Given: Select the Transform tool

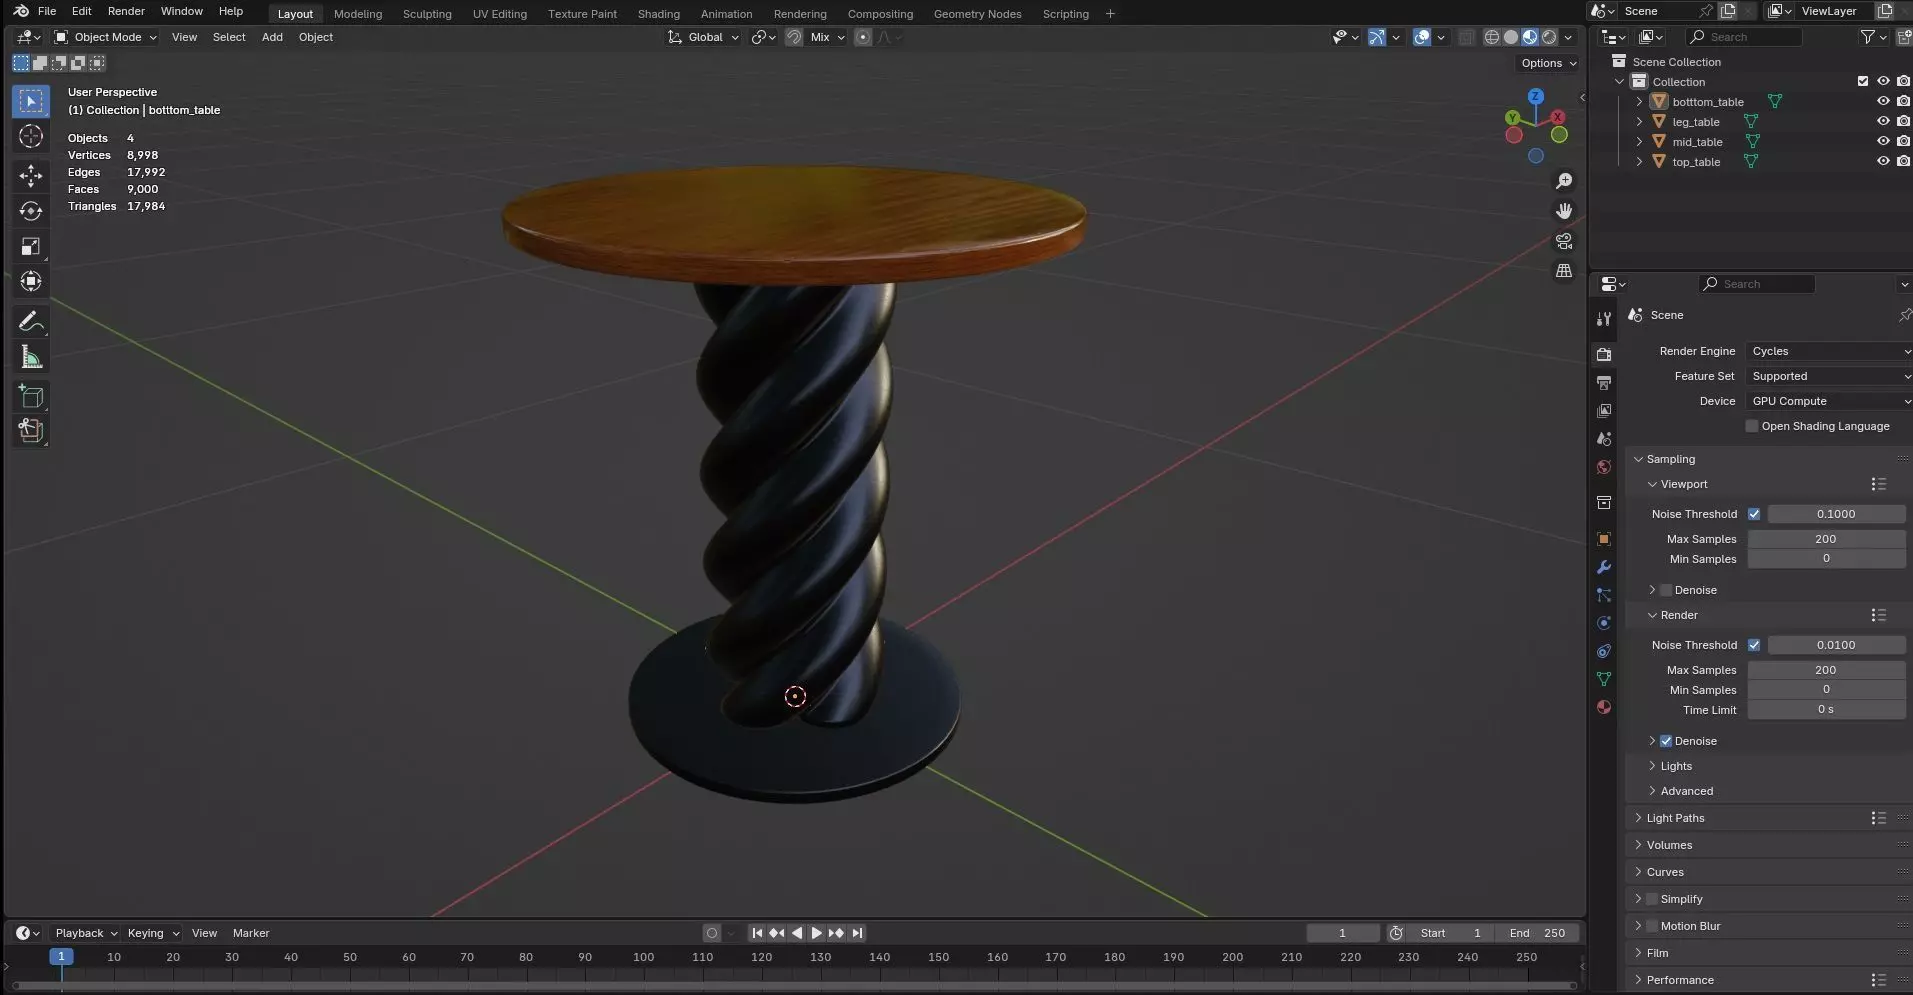Looking at the screenshot, I should pos(31,281).
